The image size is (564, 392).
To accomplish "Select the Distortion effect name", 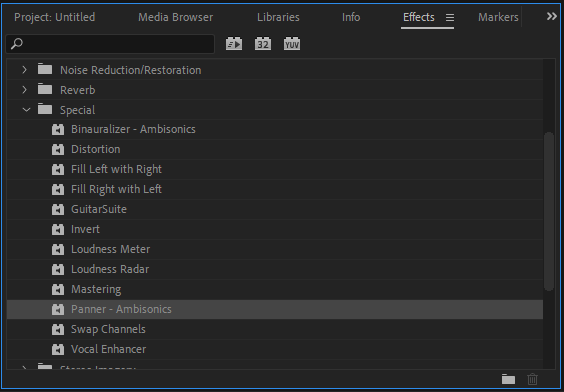I will (x=96, y=149).
